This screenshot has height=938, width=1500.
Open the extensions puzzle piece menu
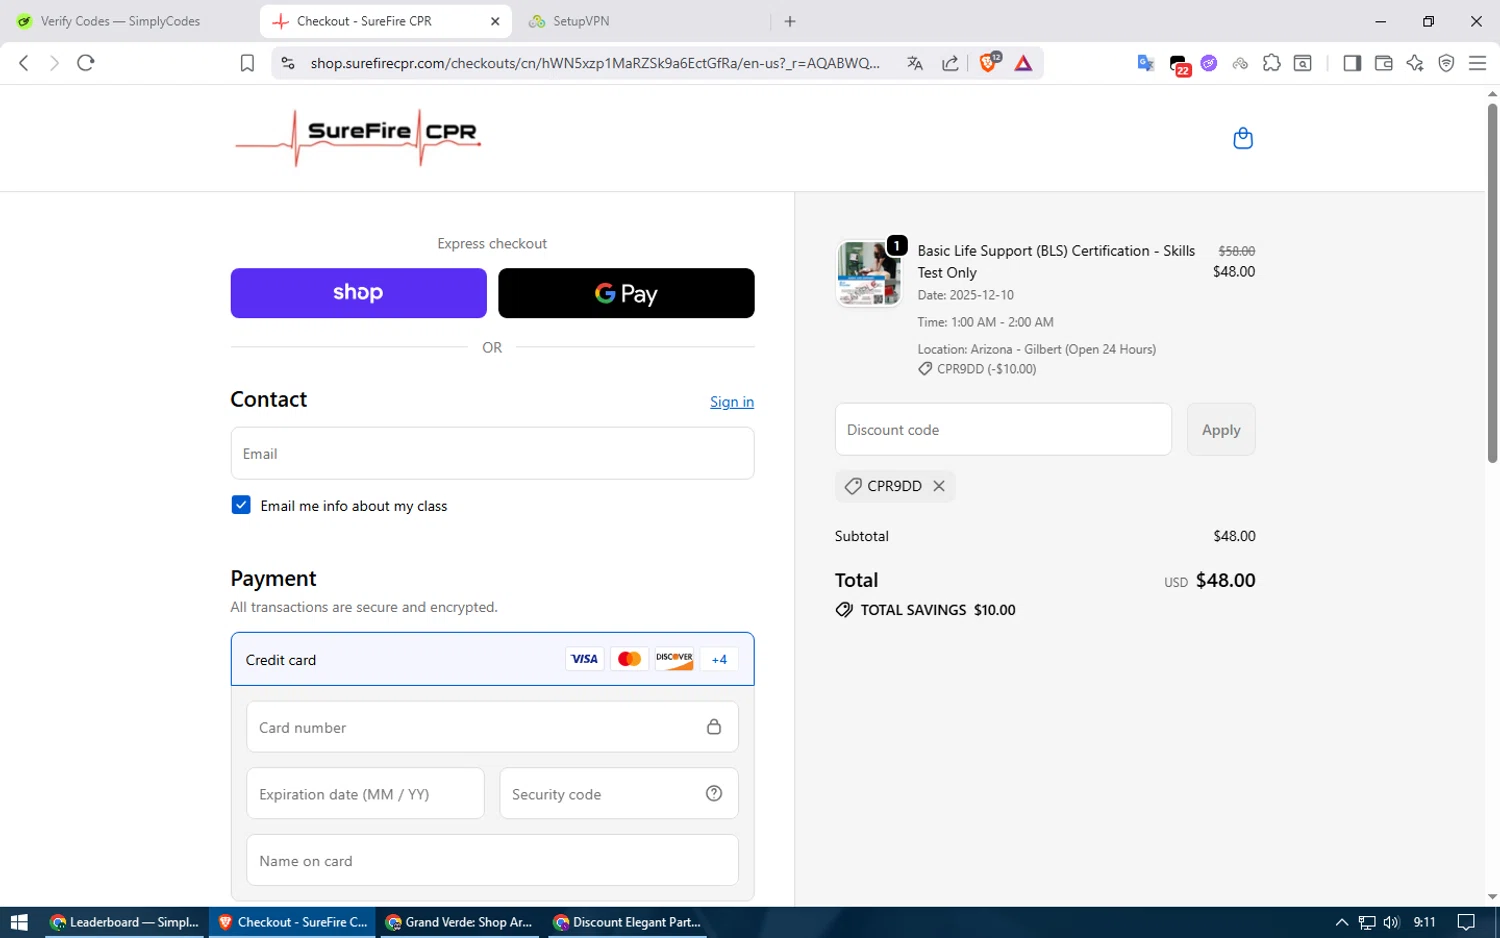(x=1271, y=63)
